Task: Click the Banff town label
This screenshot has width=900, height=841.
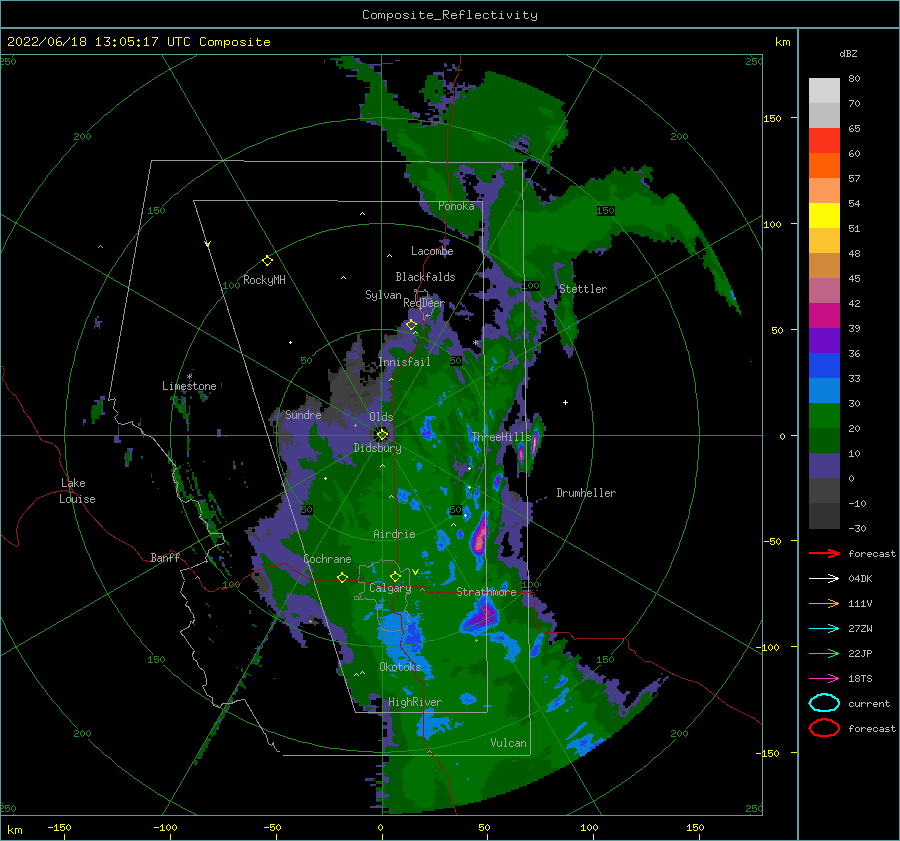Action: (x=165, y=557)
